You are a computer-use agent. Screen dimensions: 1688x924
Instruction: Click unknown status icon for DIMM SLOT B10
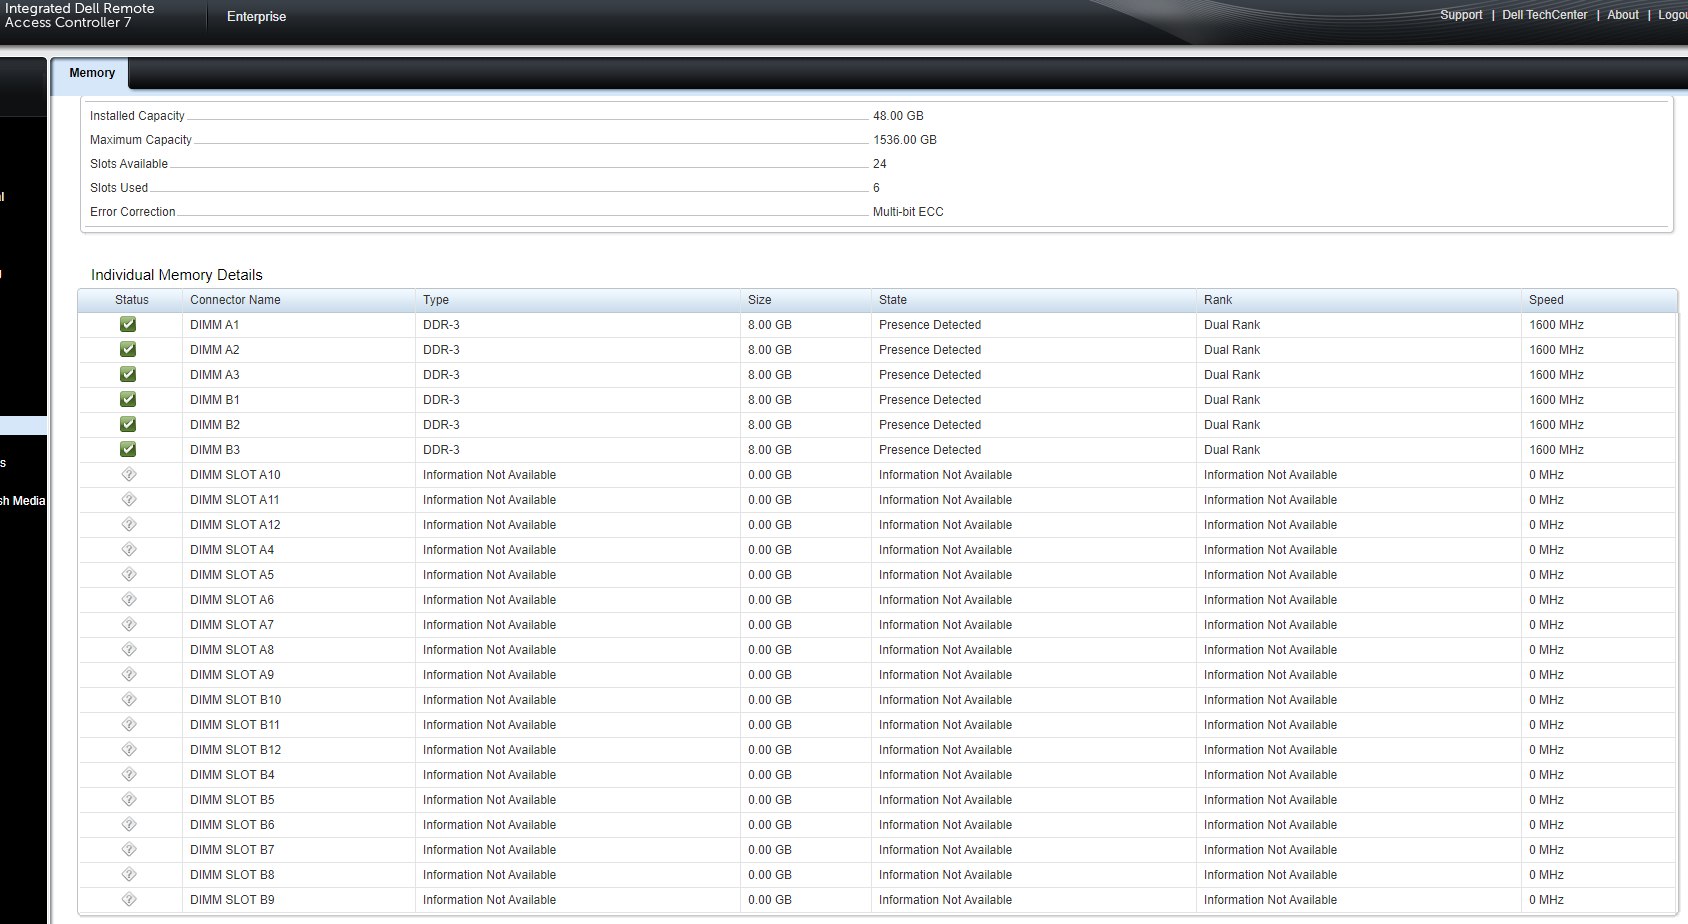[x=128, y=699]
